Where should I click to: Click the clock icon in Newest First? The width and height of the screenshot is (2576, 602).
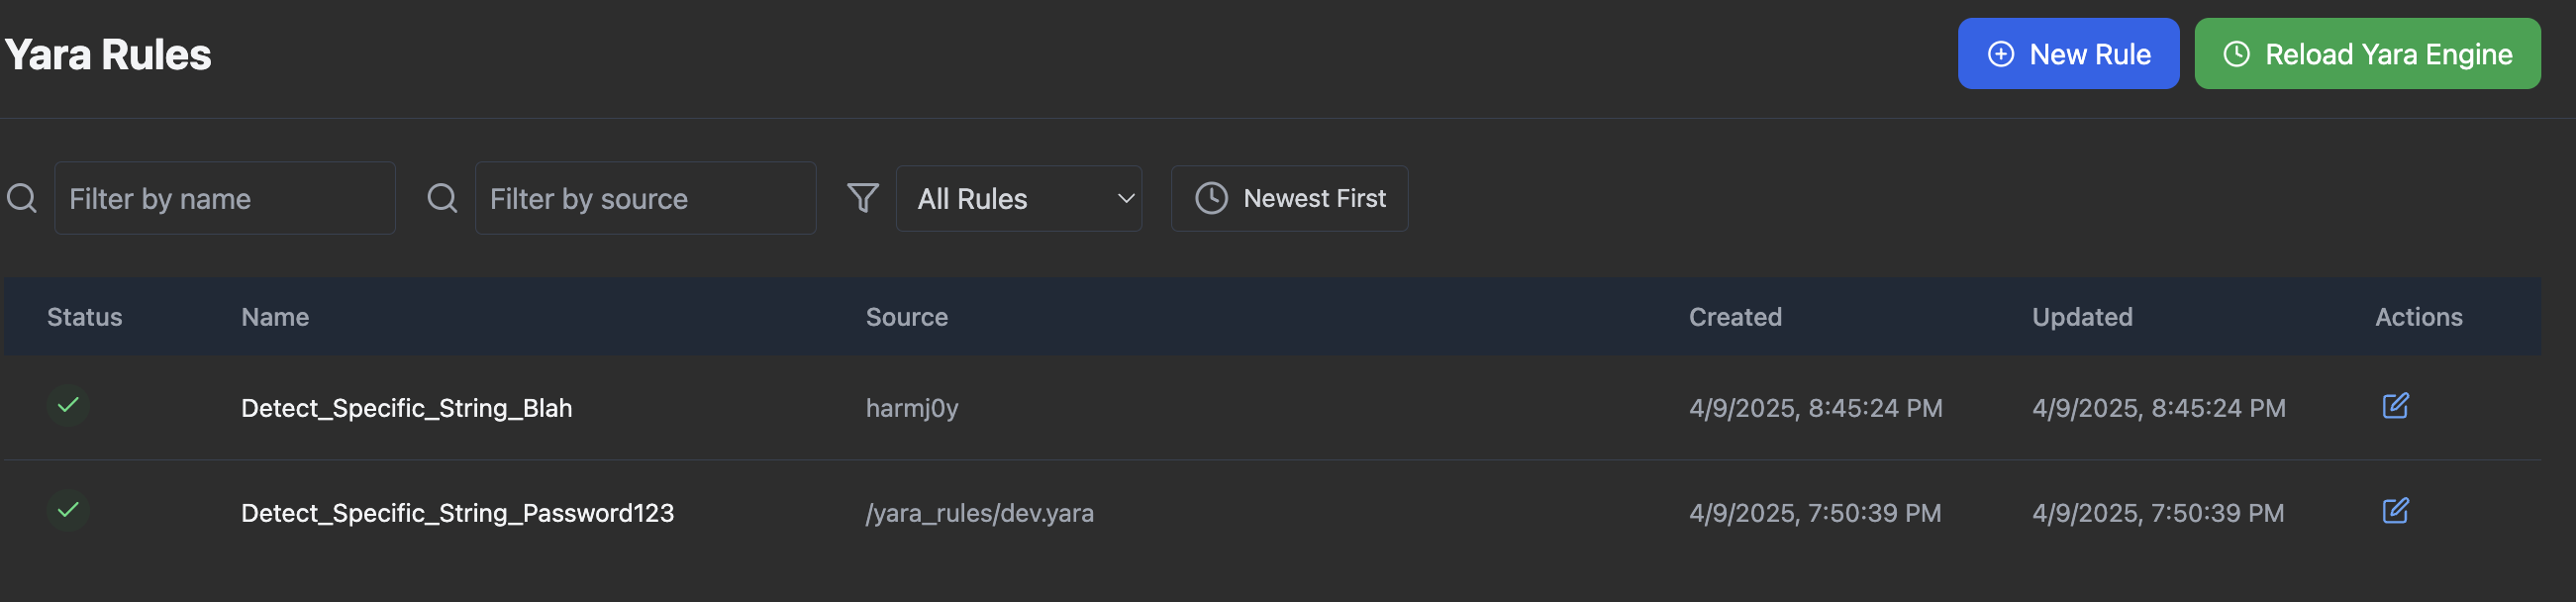click(x=1211, y=198)
